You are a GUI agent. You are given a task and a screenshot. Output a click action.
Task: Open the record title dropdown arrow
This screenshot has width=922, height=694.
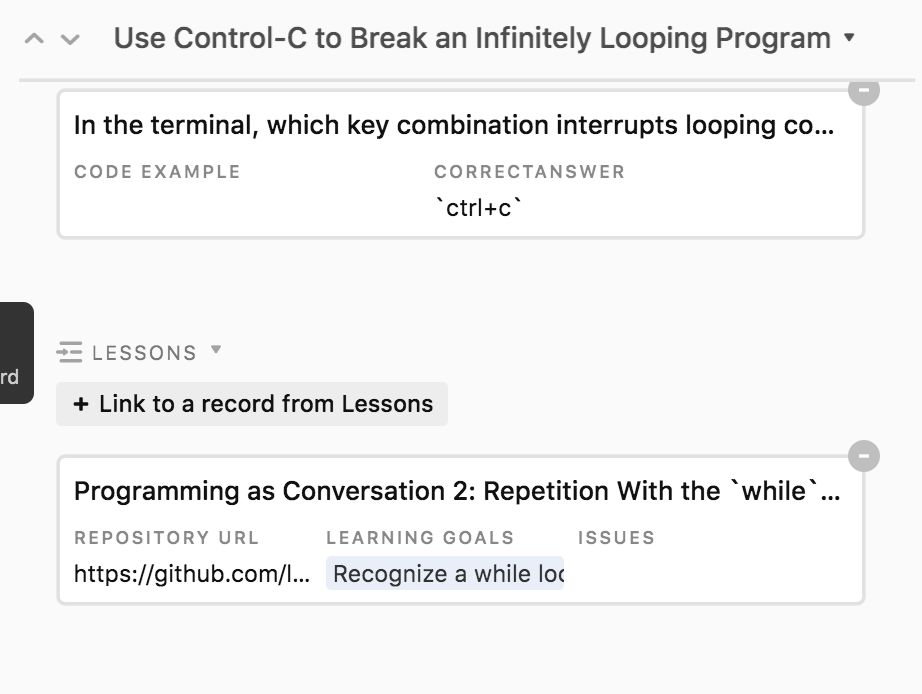(850, 38)
